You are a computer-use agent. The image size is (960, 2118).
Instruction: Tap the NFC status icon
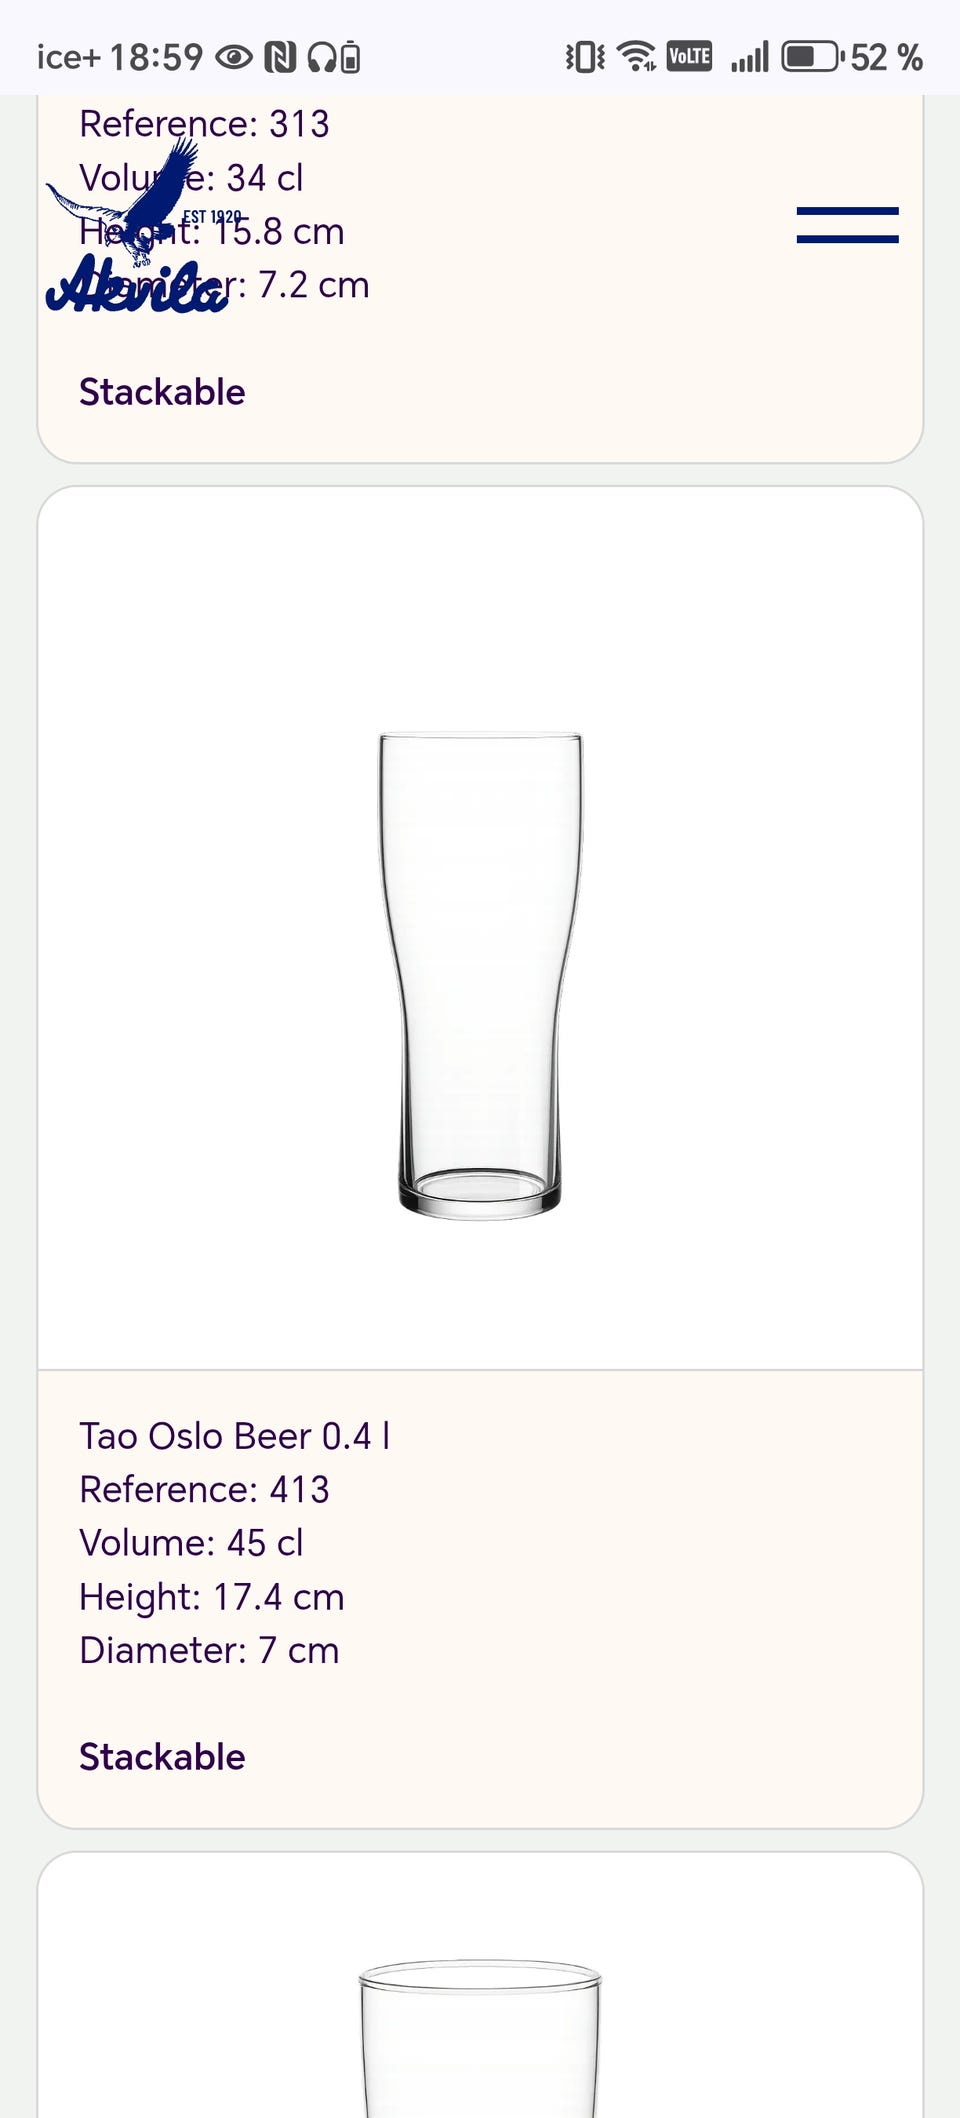[x=280, y=57]
